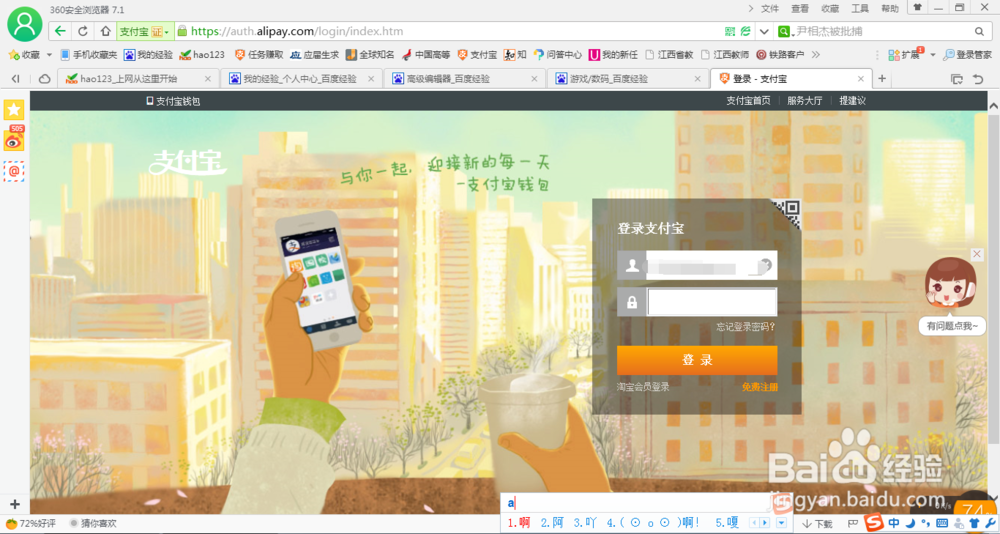The image size is (1000, 534).
Task: Reload the page with the refresh icon
Action: coord(83,31)
